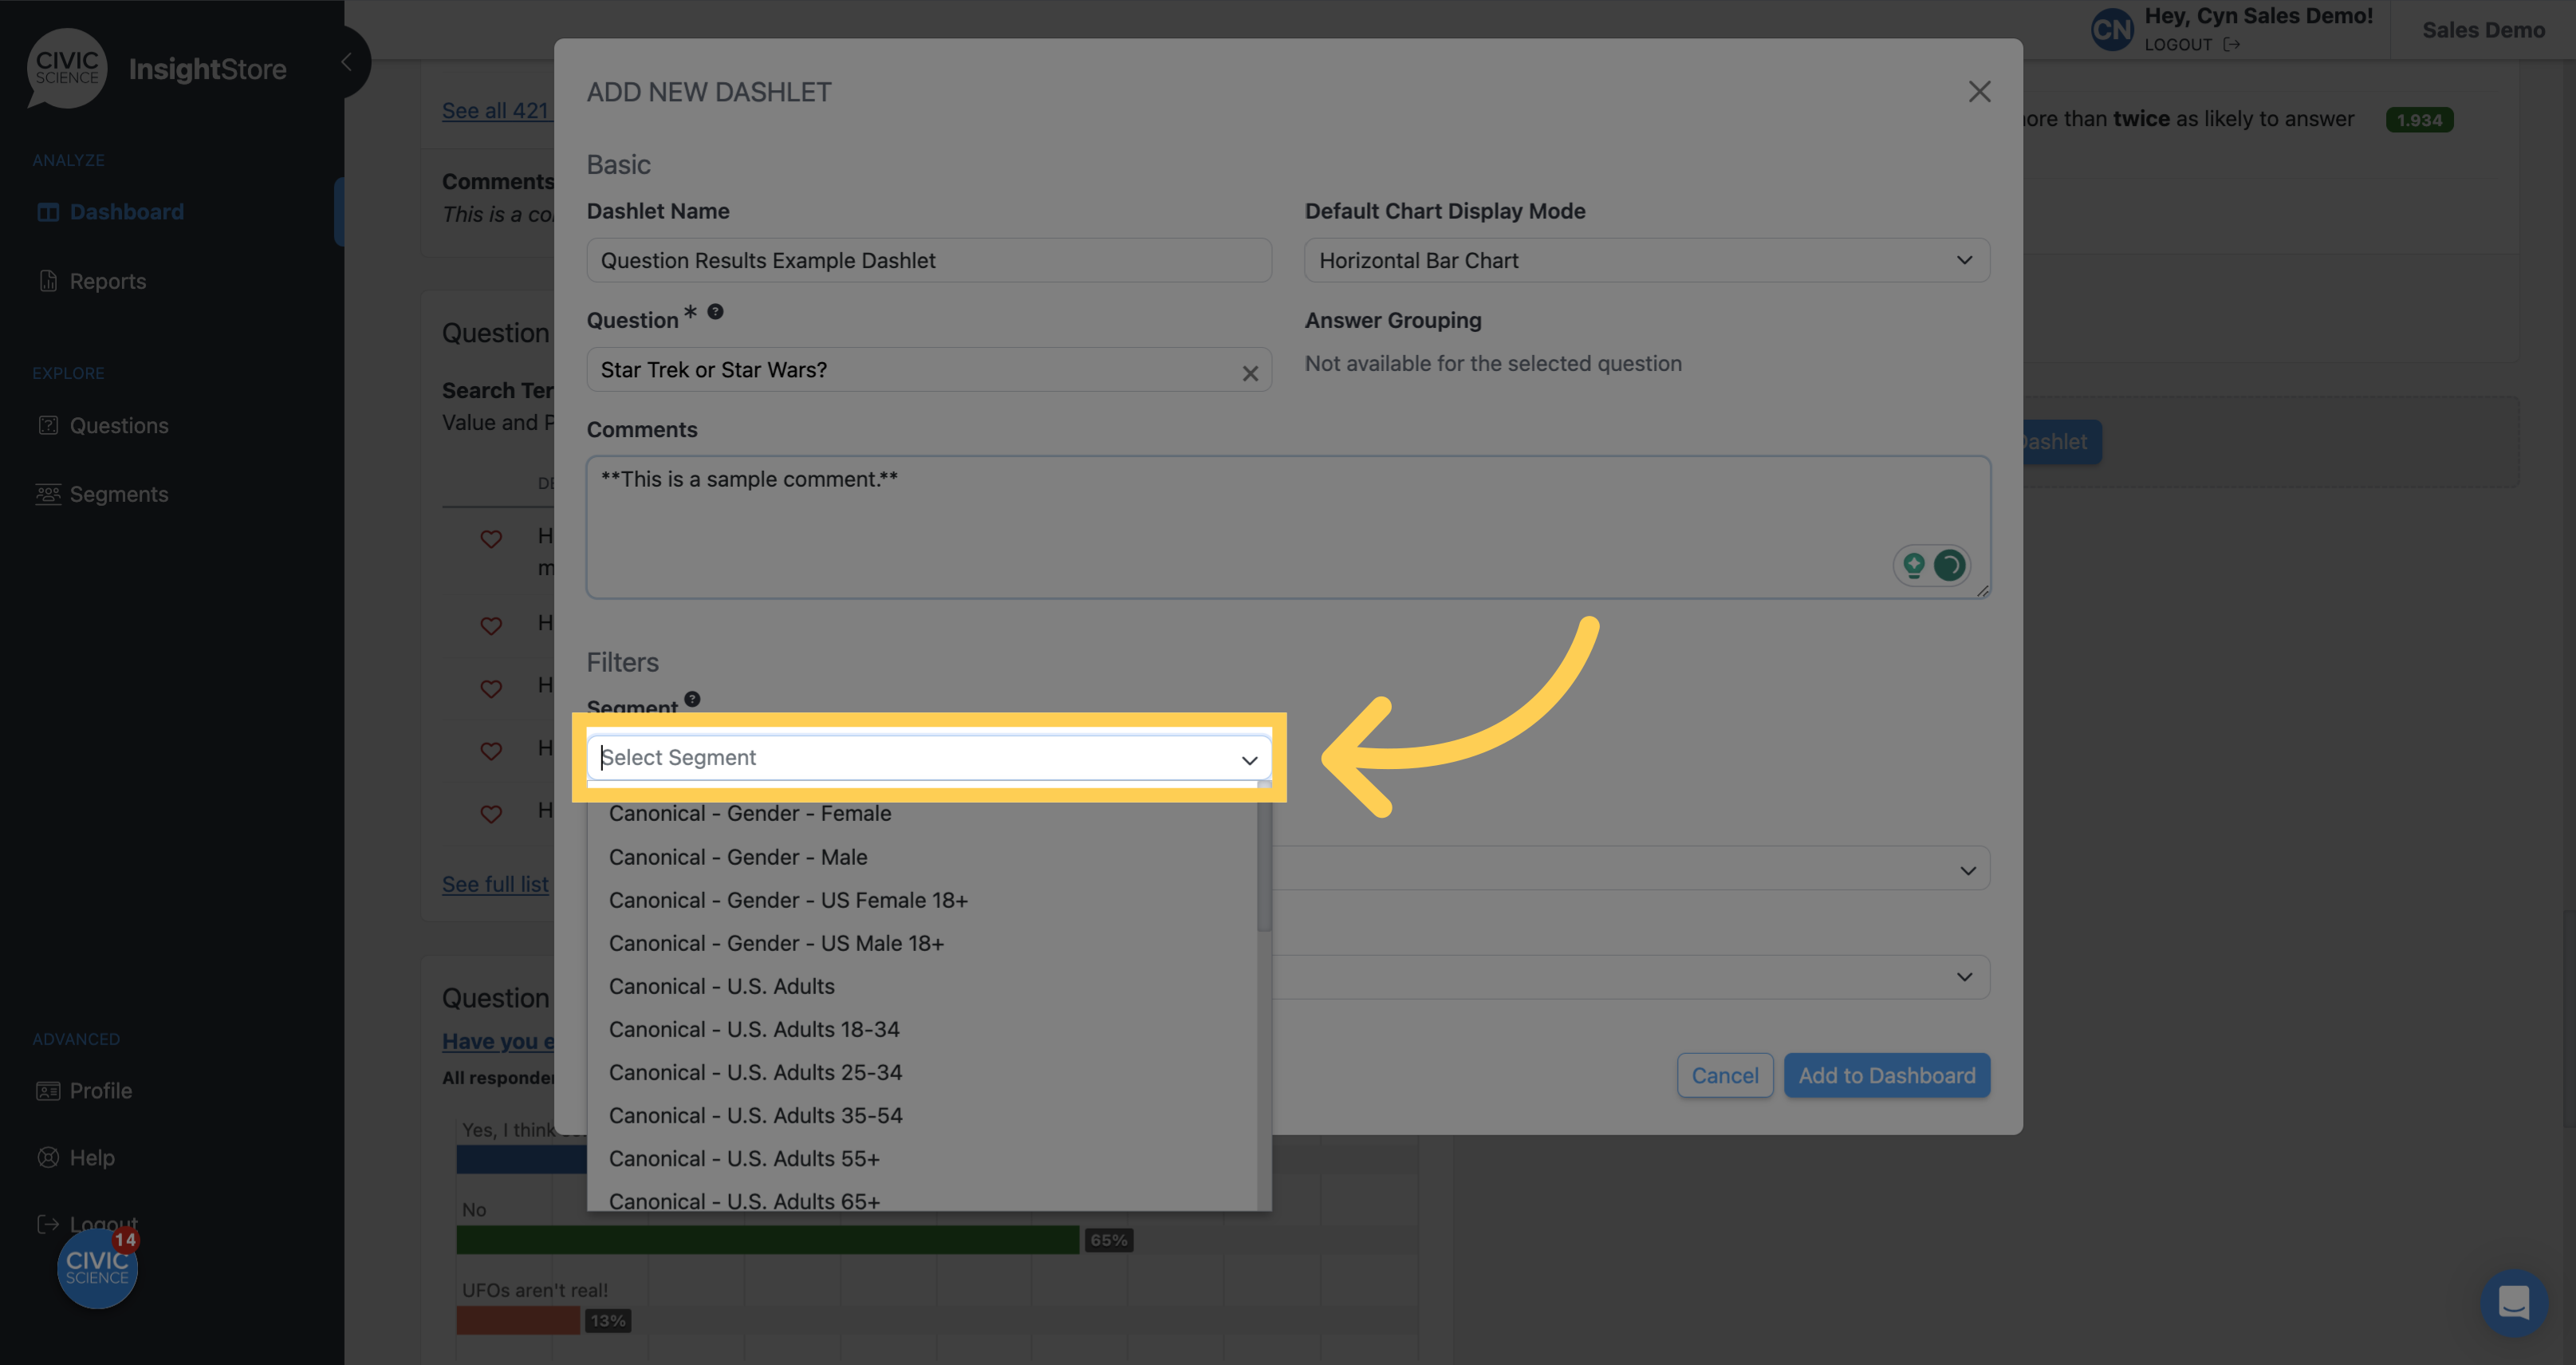Select Canonical - U.S. Adults from the segment list
Screen dimensions: 2576x1365
pos(722,986)
